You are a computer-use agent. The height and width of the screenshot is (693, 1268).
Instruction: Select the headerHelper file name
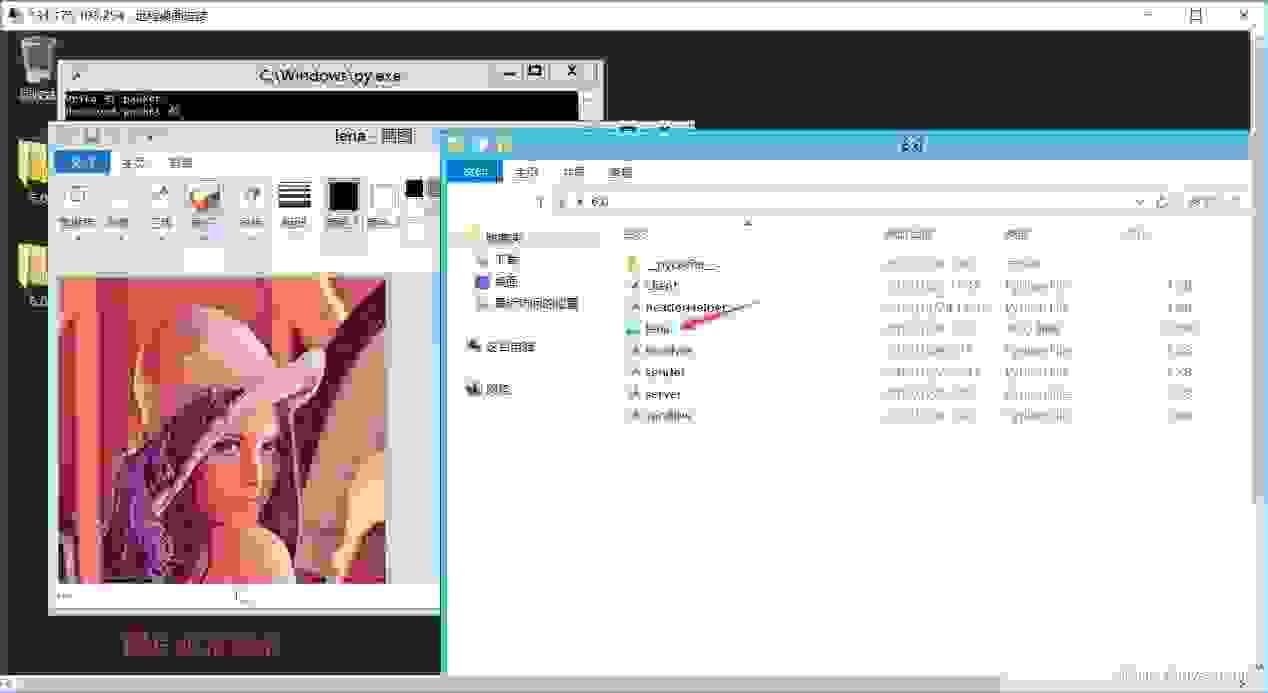[x=686, y=307]
